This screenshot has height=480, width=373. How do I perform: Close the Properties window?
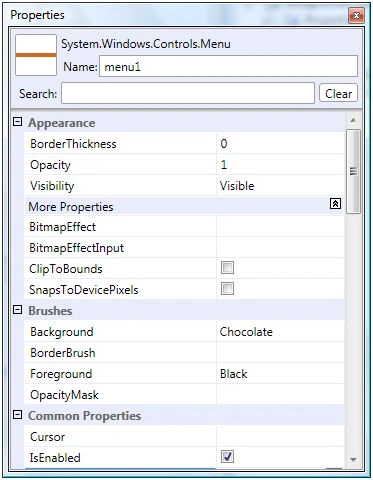click(x=356, y=15)
